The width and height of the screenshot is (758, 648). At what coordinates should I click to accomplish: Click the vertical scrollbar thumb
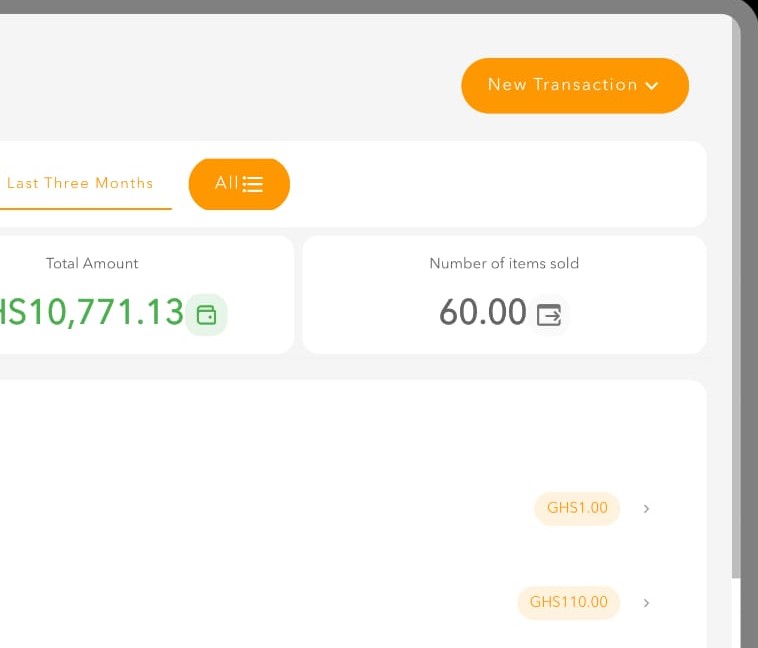(737, 300)
